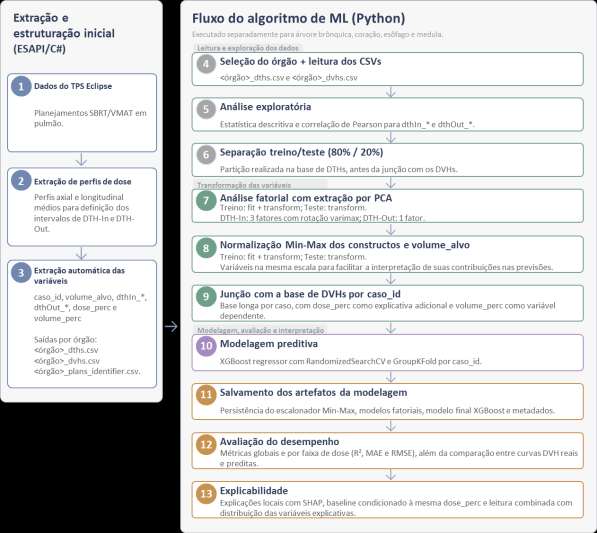Screen dimensions: 597x533
Task: Select the Dados do TPS Eclipse box
Action: [82, 113]
